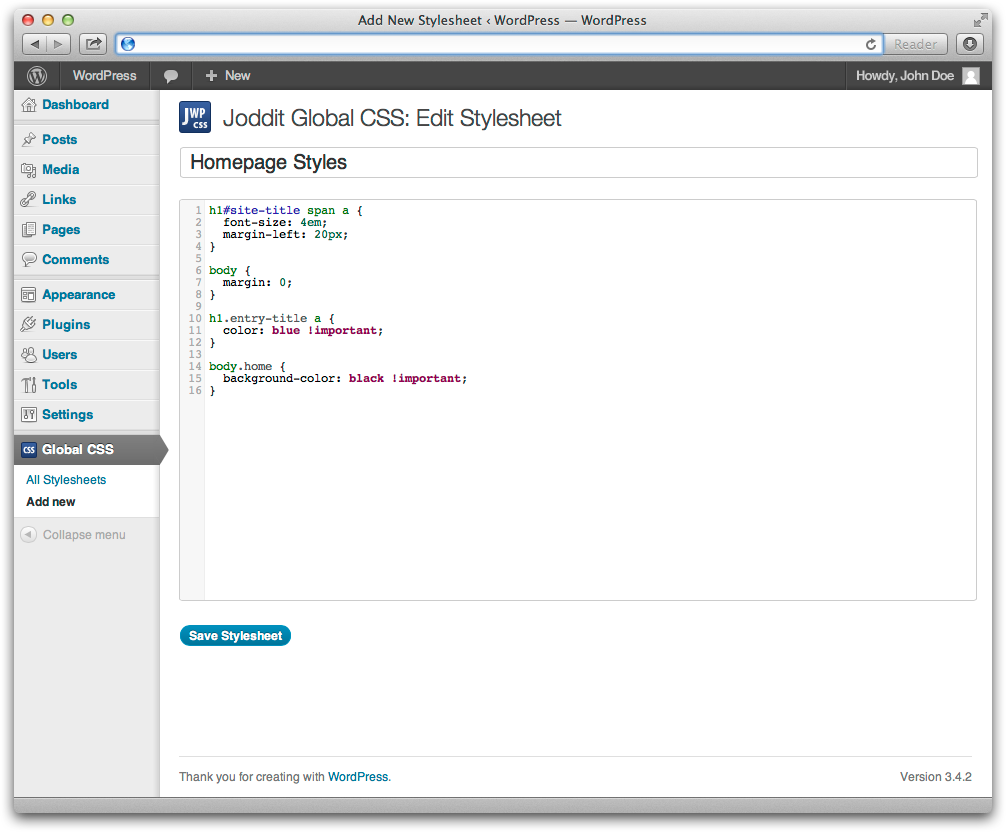The width and height of the screenshot is (1006, 832).
Task: Click the 'background-color: black !important;' code line
Action: (345, 378)
